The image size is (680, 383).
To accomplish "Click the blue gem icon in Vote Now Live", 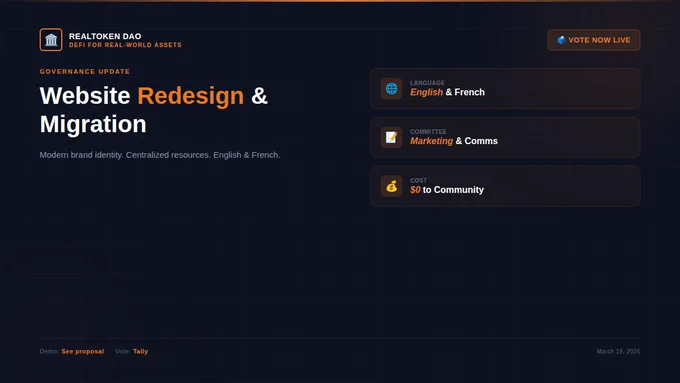I will [x=561, y=40].
